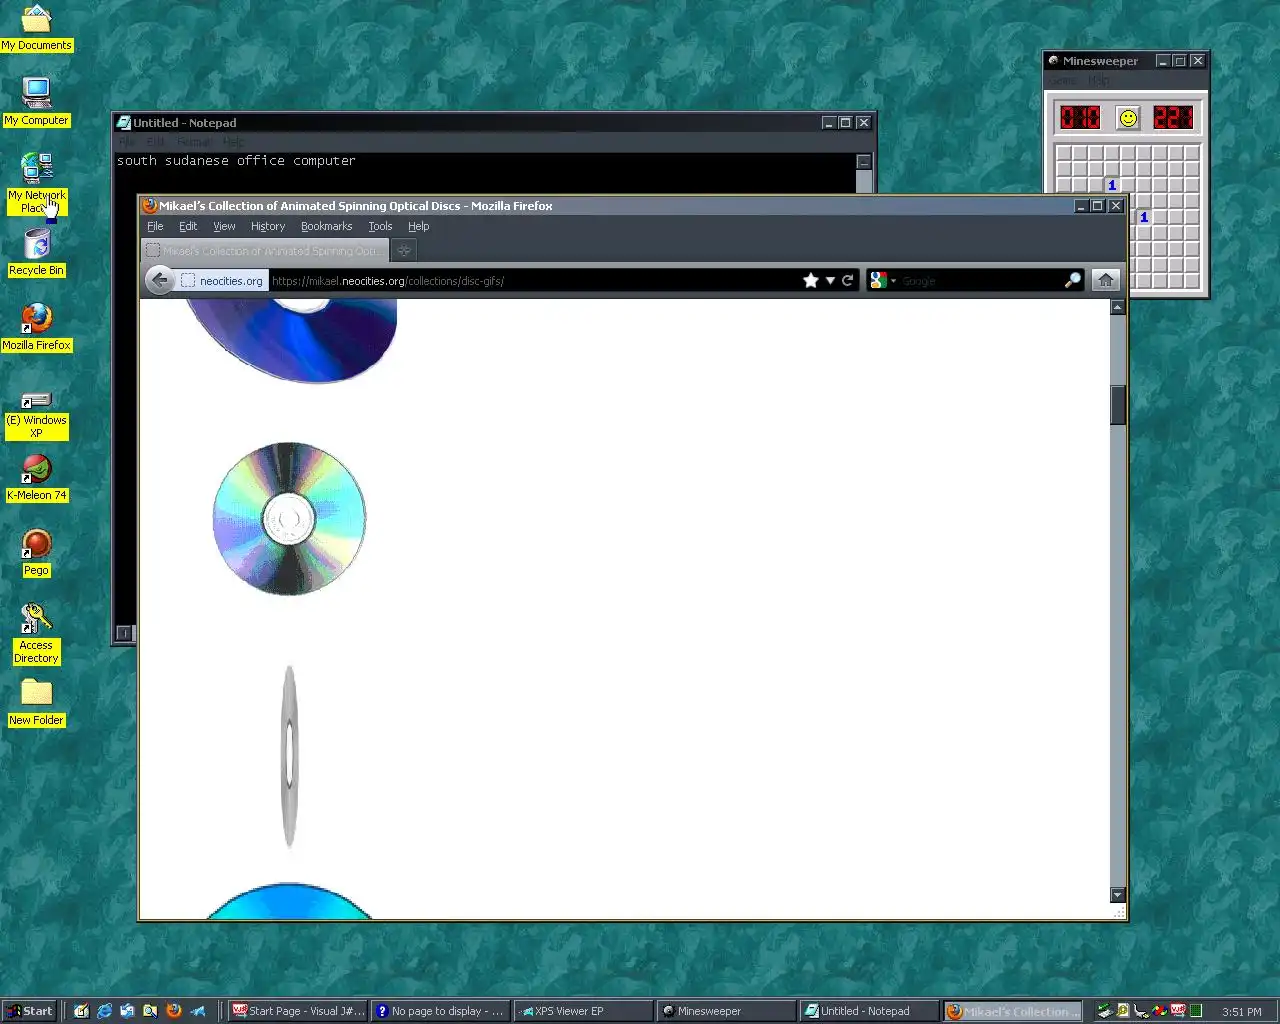Click the green square system tray icon

1195,1011
